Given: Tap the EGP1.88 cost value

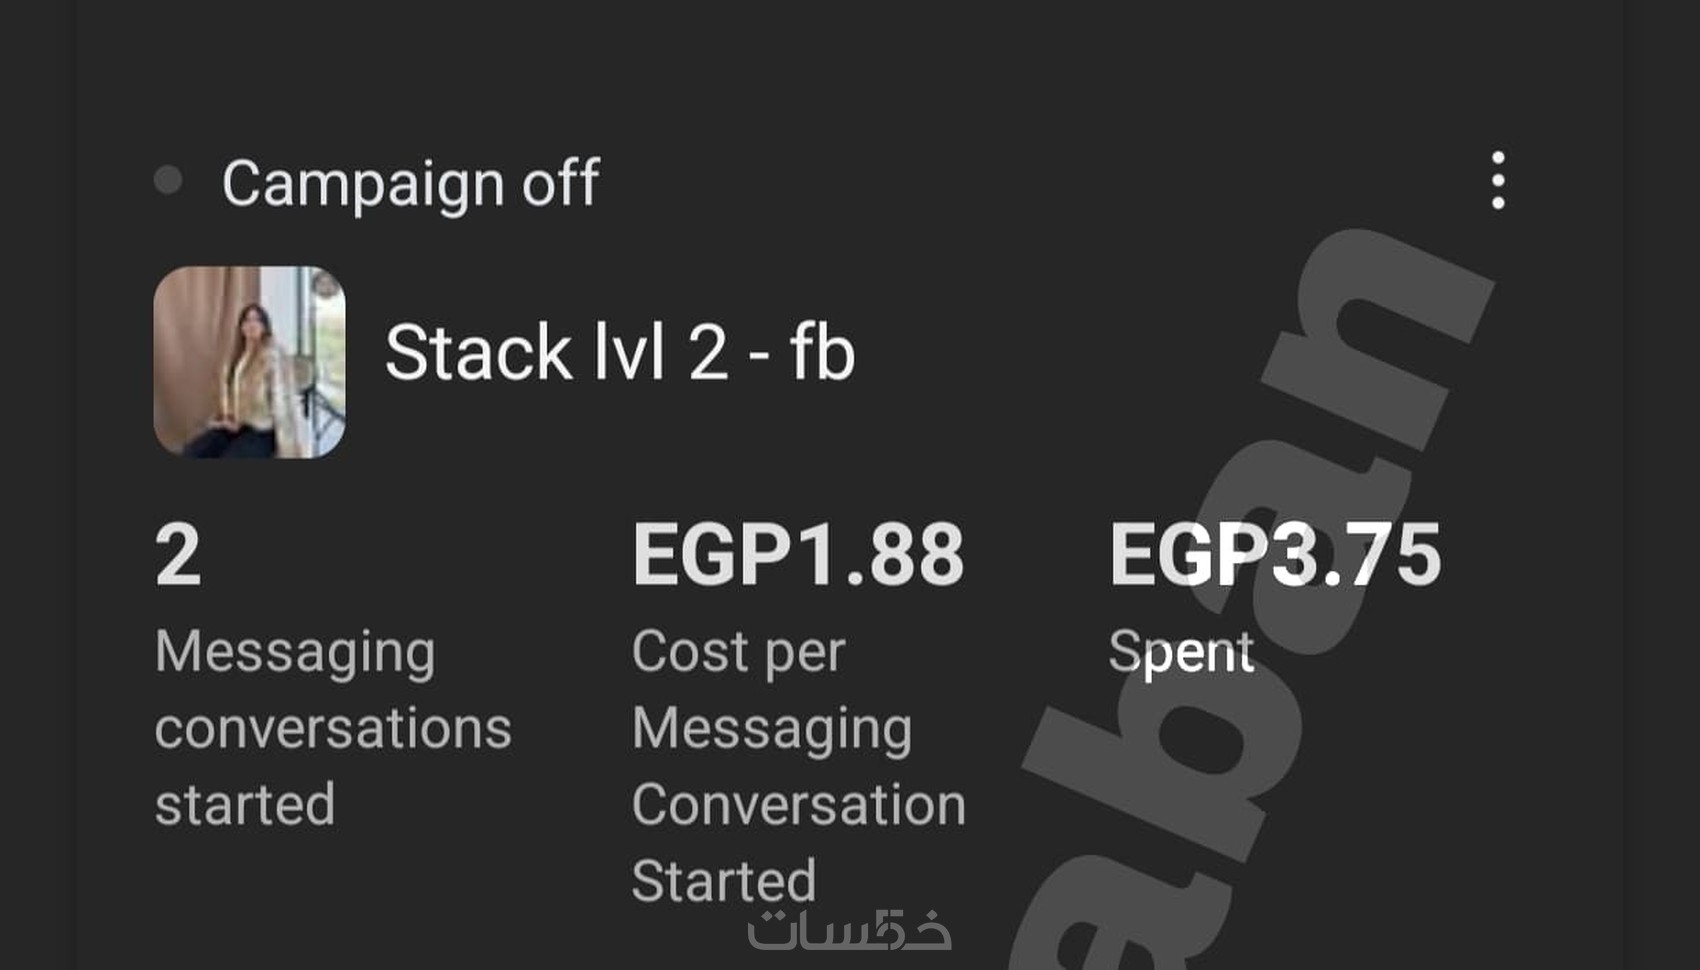Looking at the screenshot, I should point(798,555).
